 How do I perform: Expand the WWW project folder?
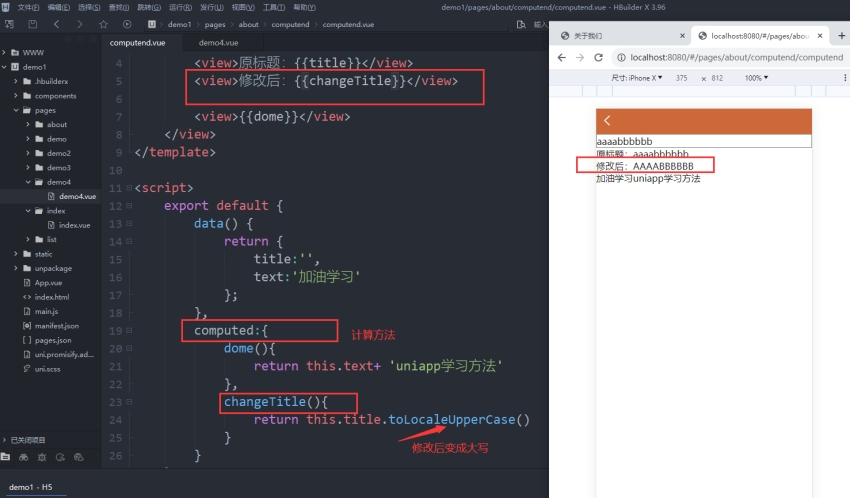4,53
